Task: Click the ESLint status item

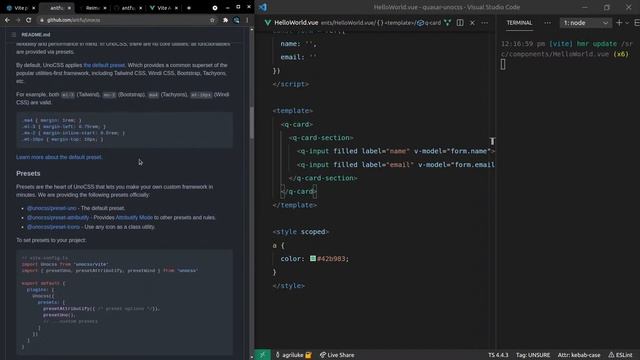Action: [620, 355]
